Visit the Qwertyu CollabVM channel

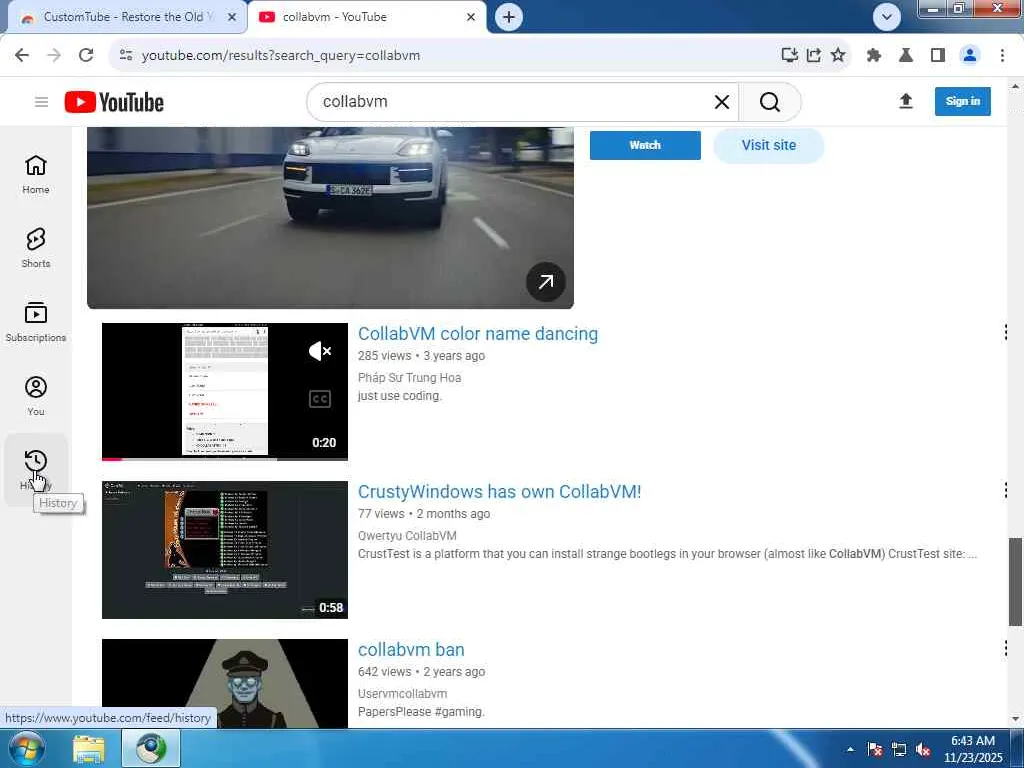[x=407, y=536]
